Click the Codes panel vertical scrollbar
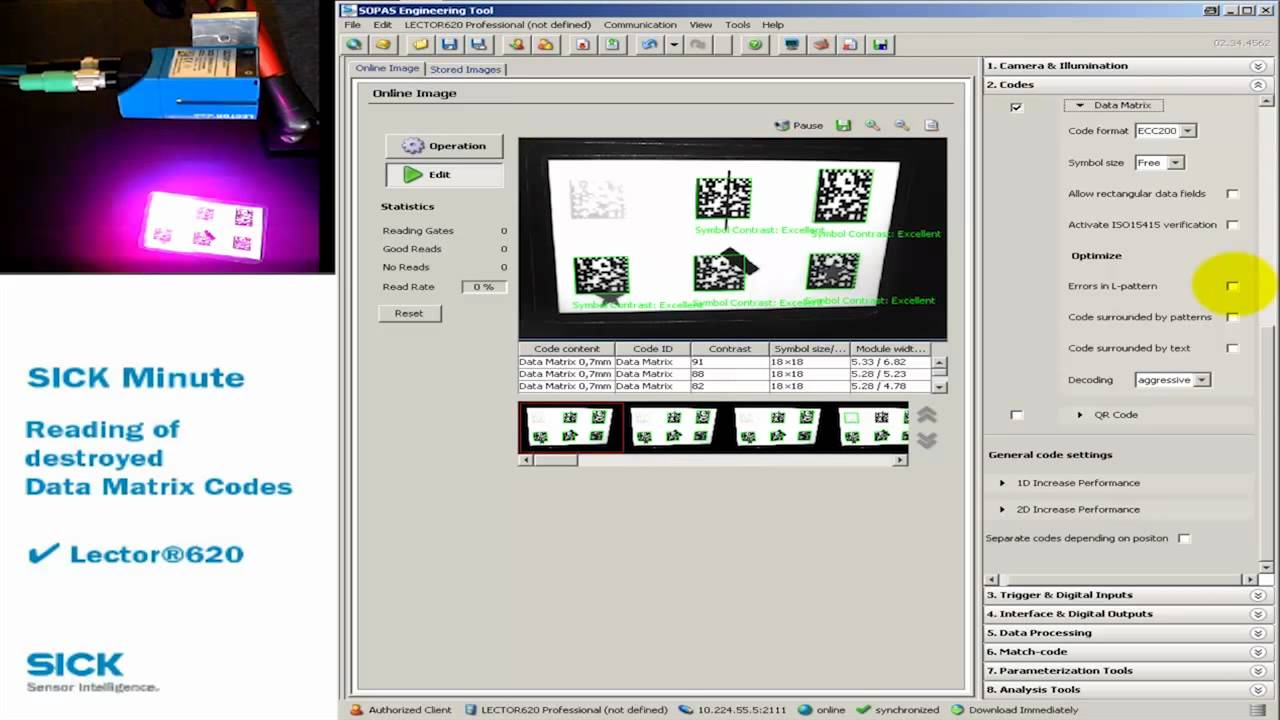This screenshot has height=720, width=1280. (x=1268, y=335)
